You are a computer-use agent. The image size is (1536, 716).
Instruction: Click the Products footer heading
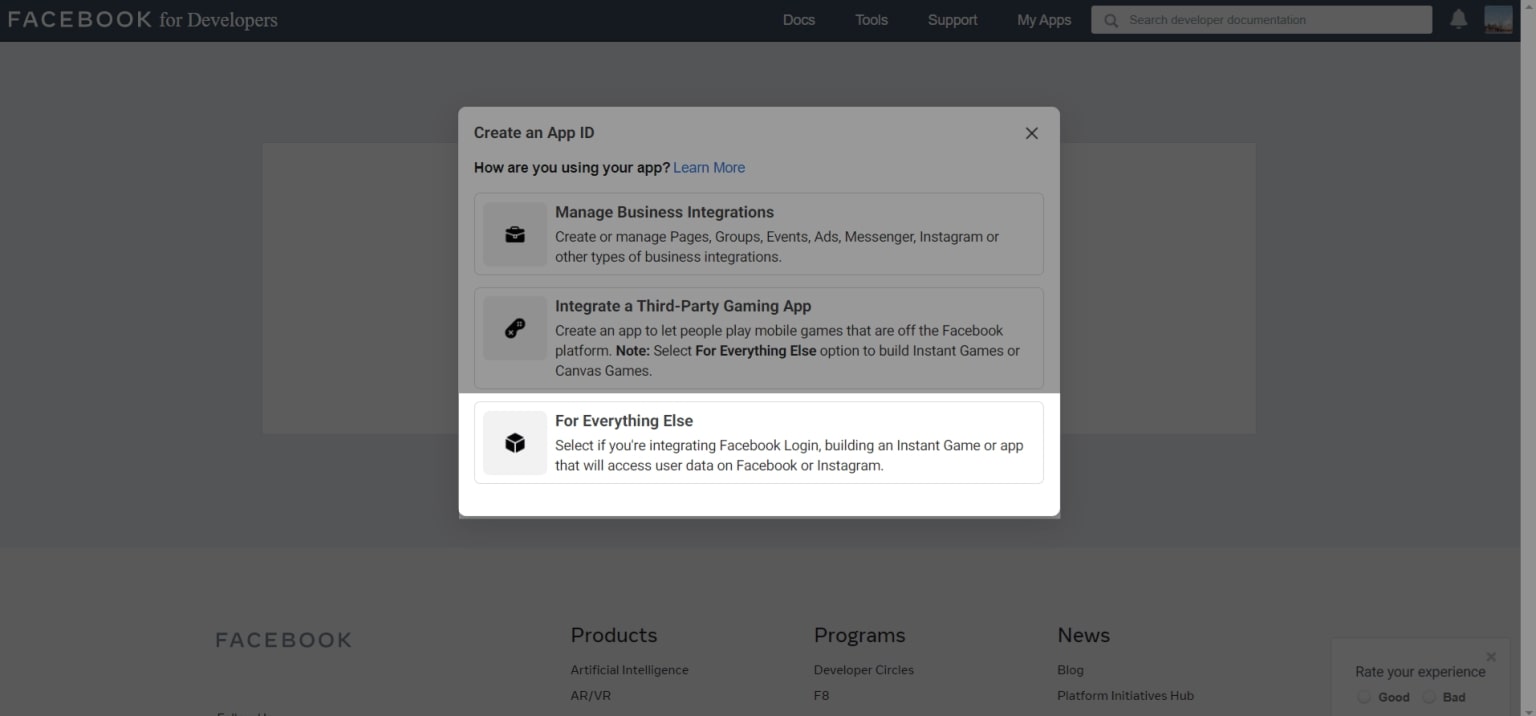(614, 635)
